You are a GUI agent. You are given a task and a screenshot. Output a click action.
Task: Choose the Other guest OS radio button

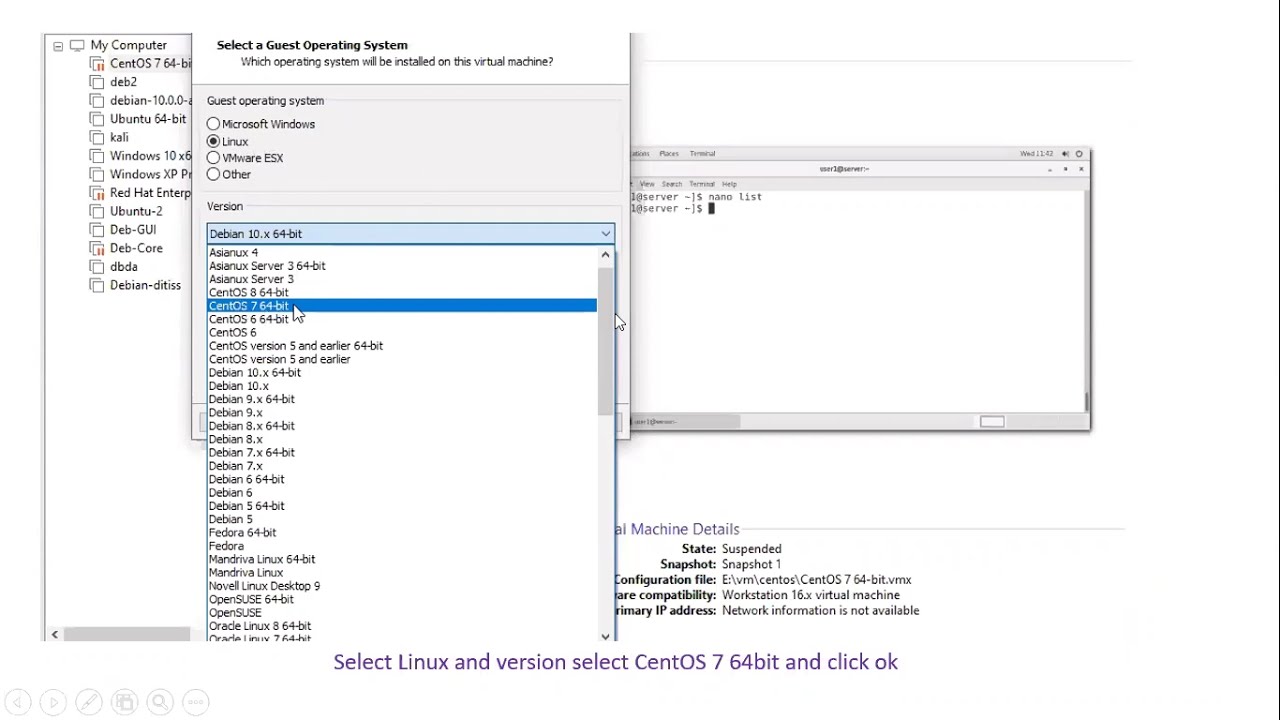point(213,174)
